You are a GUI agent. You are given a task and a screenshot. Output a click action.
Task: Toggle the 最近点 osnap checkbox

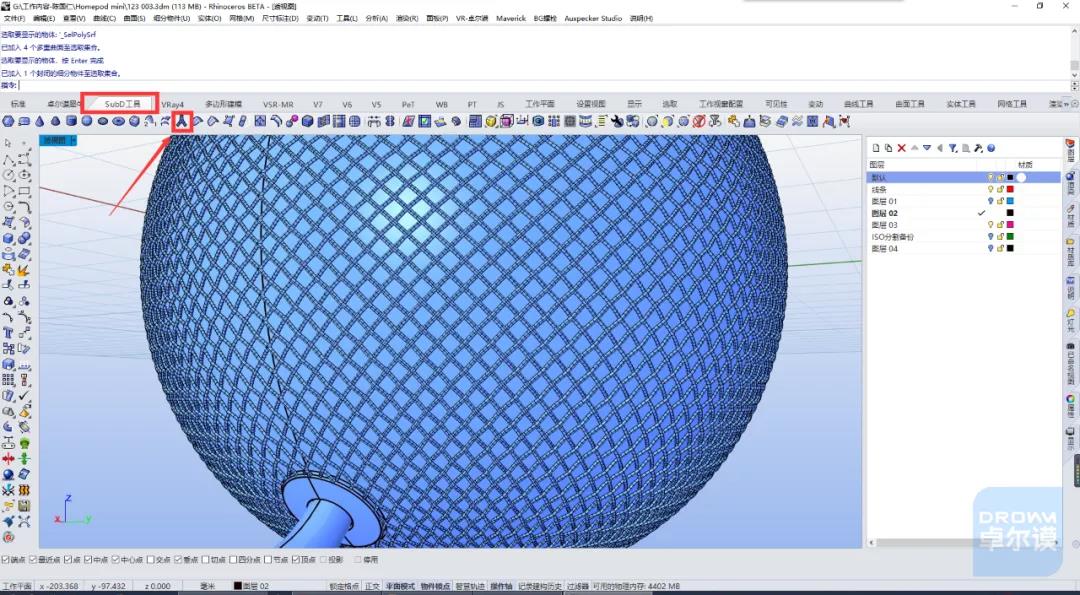(x=33, y=560)
